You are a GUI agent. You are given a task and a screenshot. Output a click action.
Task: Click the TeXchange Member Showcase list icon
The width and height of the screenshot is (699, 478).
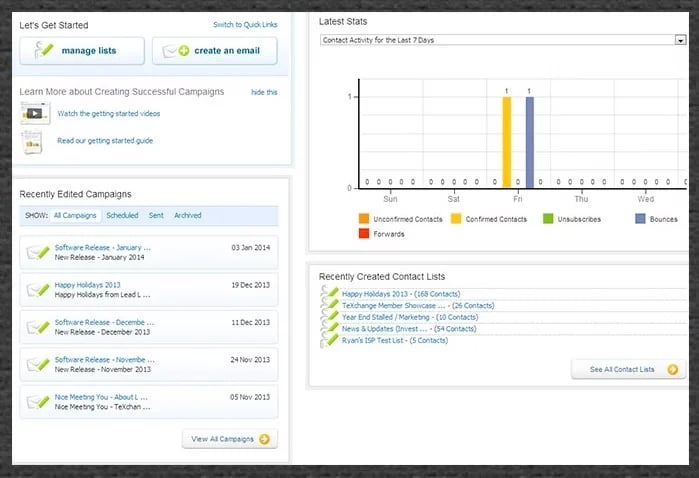click(329, 305)
